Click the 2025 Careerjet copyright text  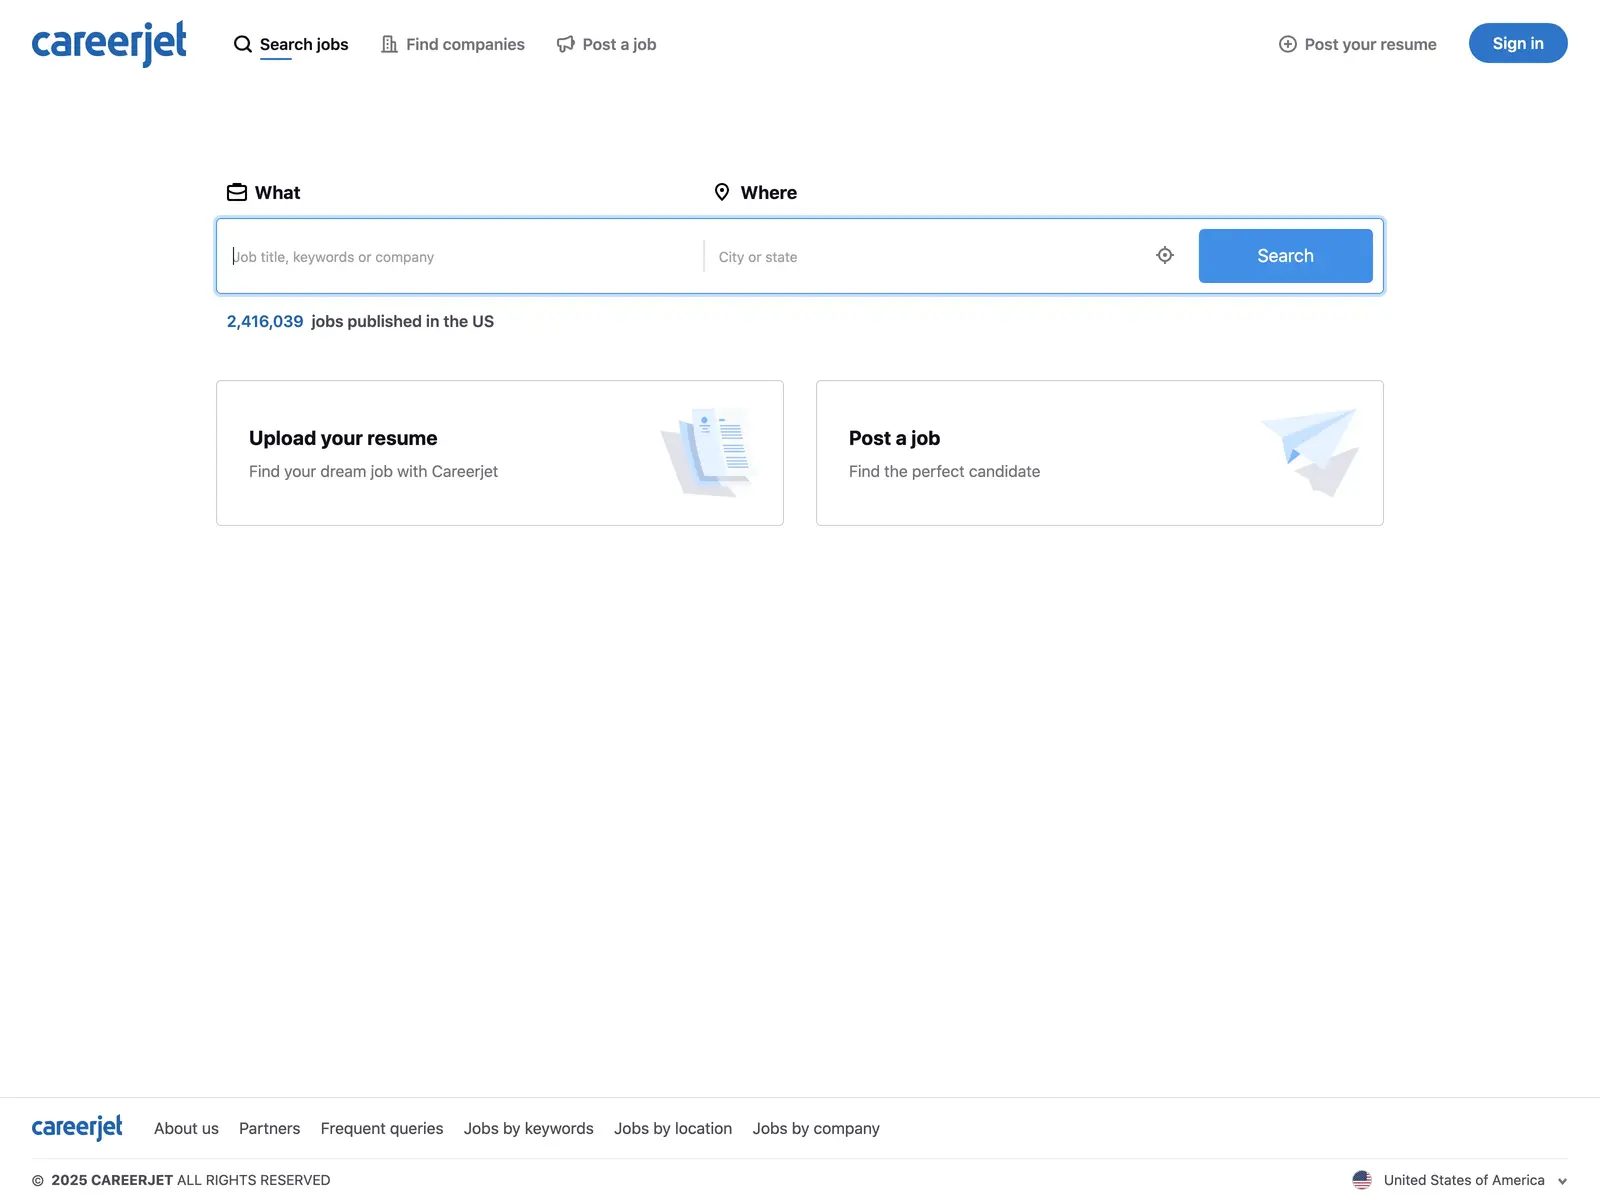[181, 1180]
